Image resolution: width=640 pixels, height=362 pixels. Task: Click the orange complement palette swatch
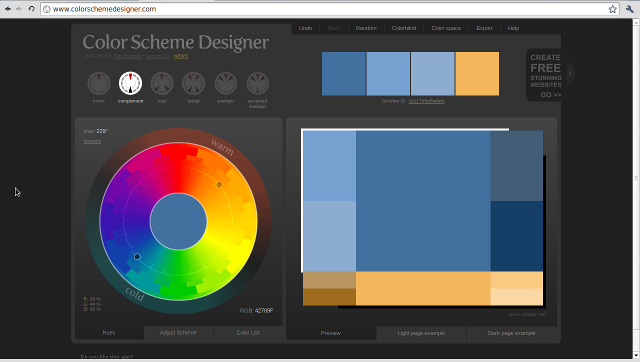click(477, 74)
